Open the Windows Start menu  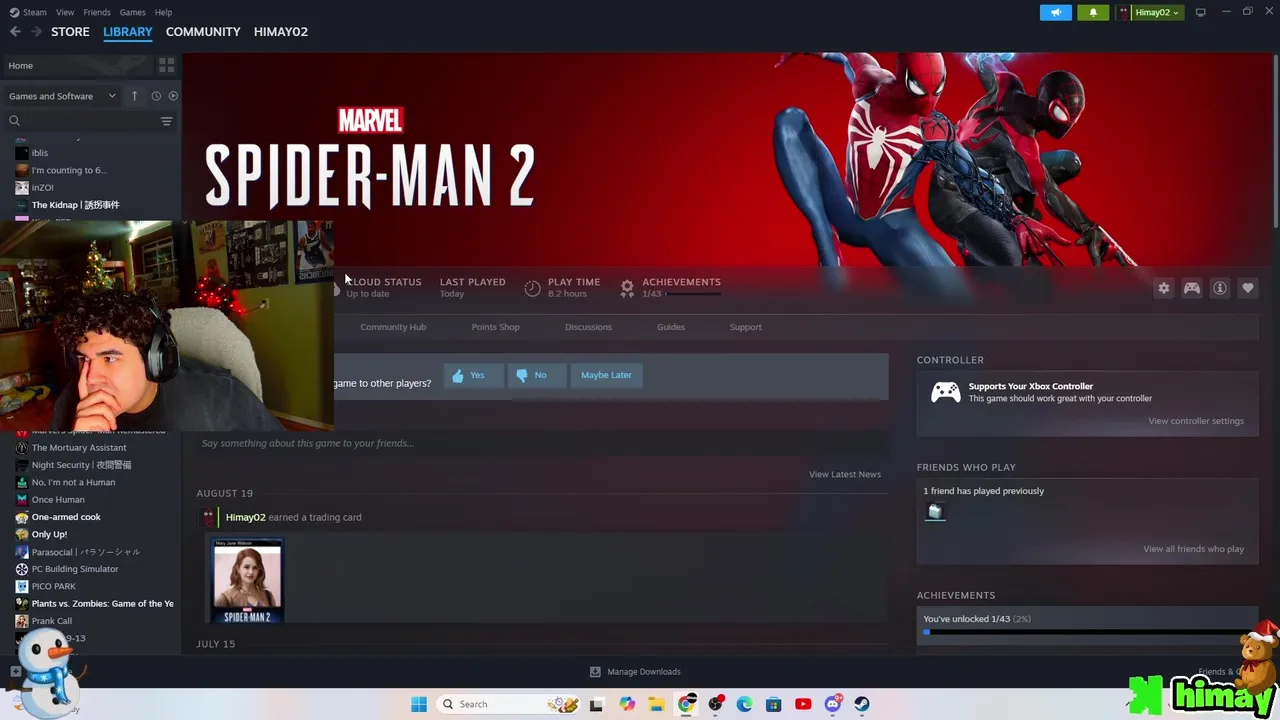pos(419,704)
